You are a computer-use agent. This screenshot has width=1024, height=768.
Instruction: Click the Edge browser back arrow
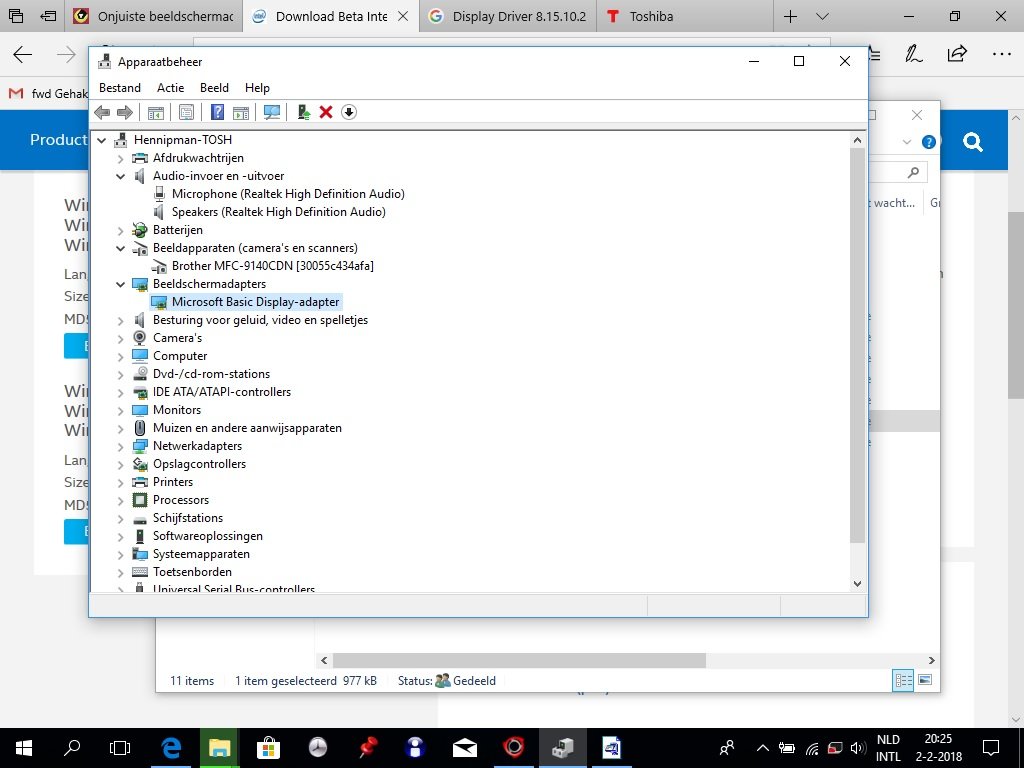click(23, 55)
